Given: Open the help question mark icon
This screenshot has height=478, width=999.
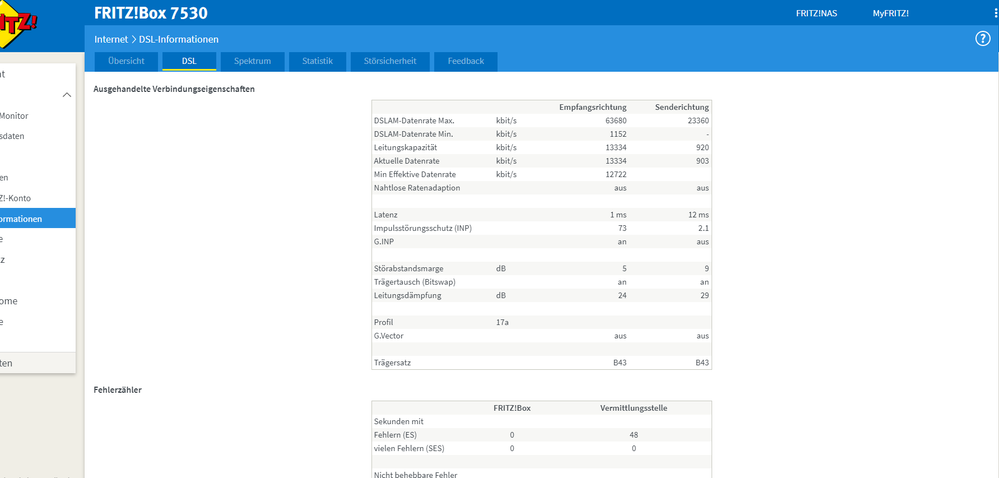Looking at the screenshot, I should click(982, 39).
